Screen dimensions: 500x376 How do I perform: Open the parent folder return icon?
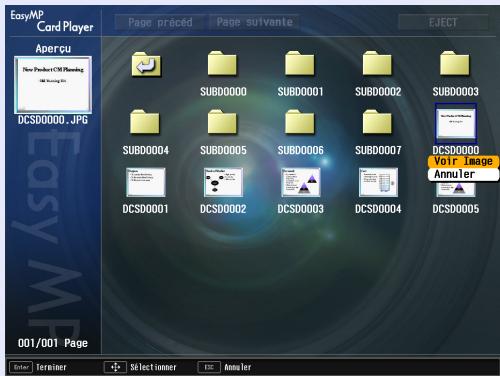tap(146, 64)
